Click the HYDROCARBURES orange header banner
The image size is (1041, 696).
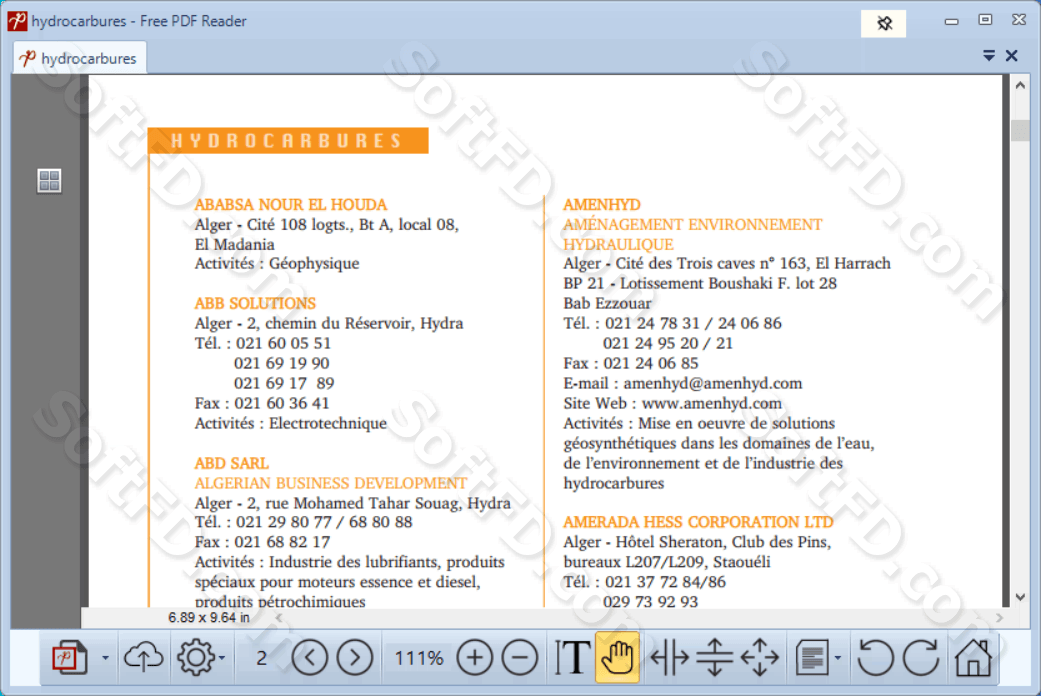pos(288,141)
